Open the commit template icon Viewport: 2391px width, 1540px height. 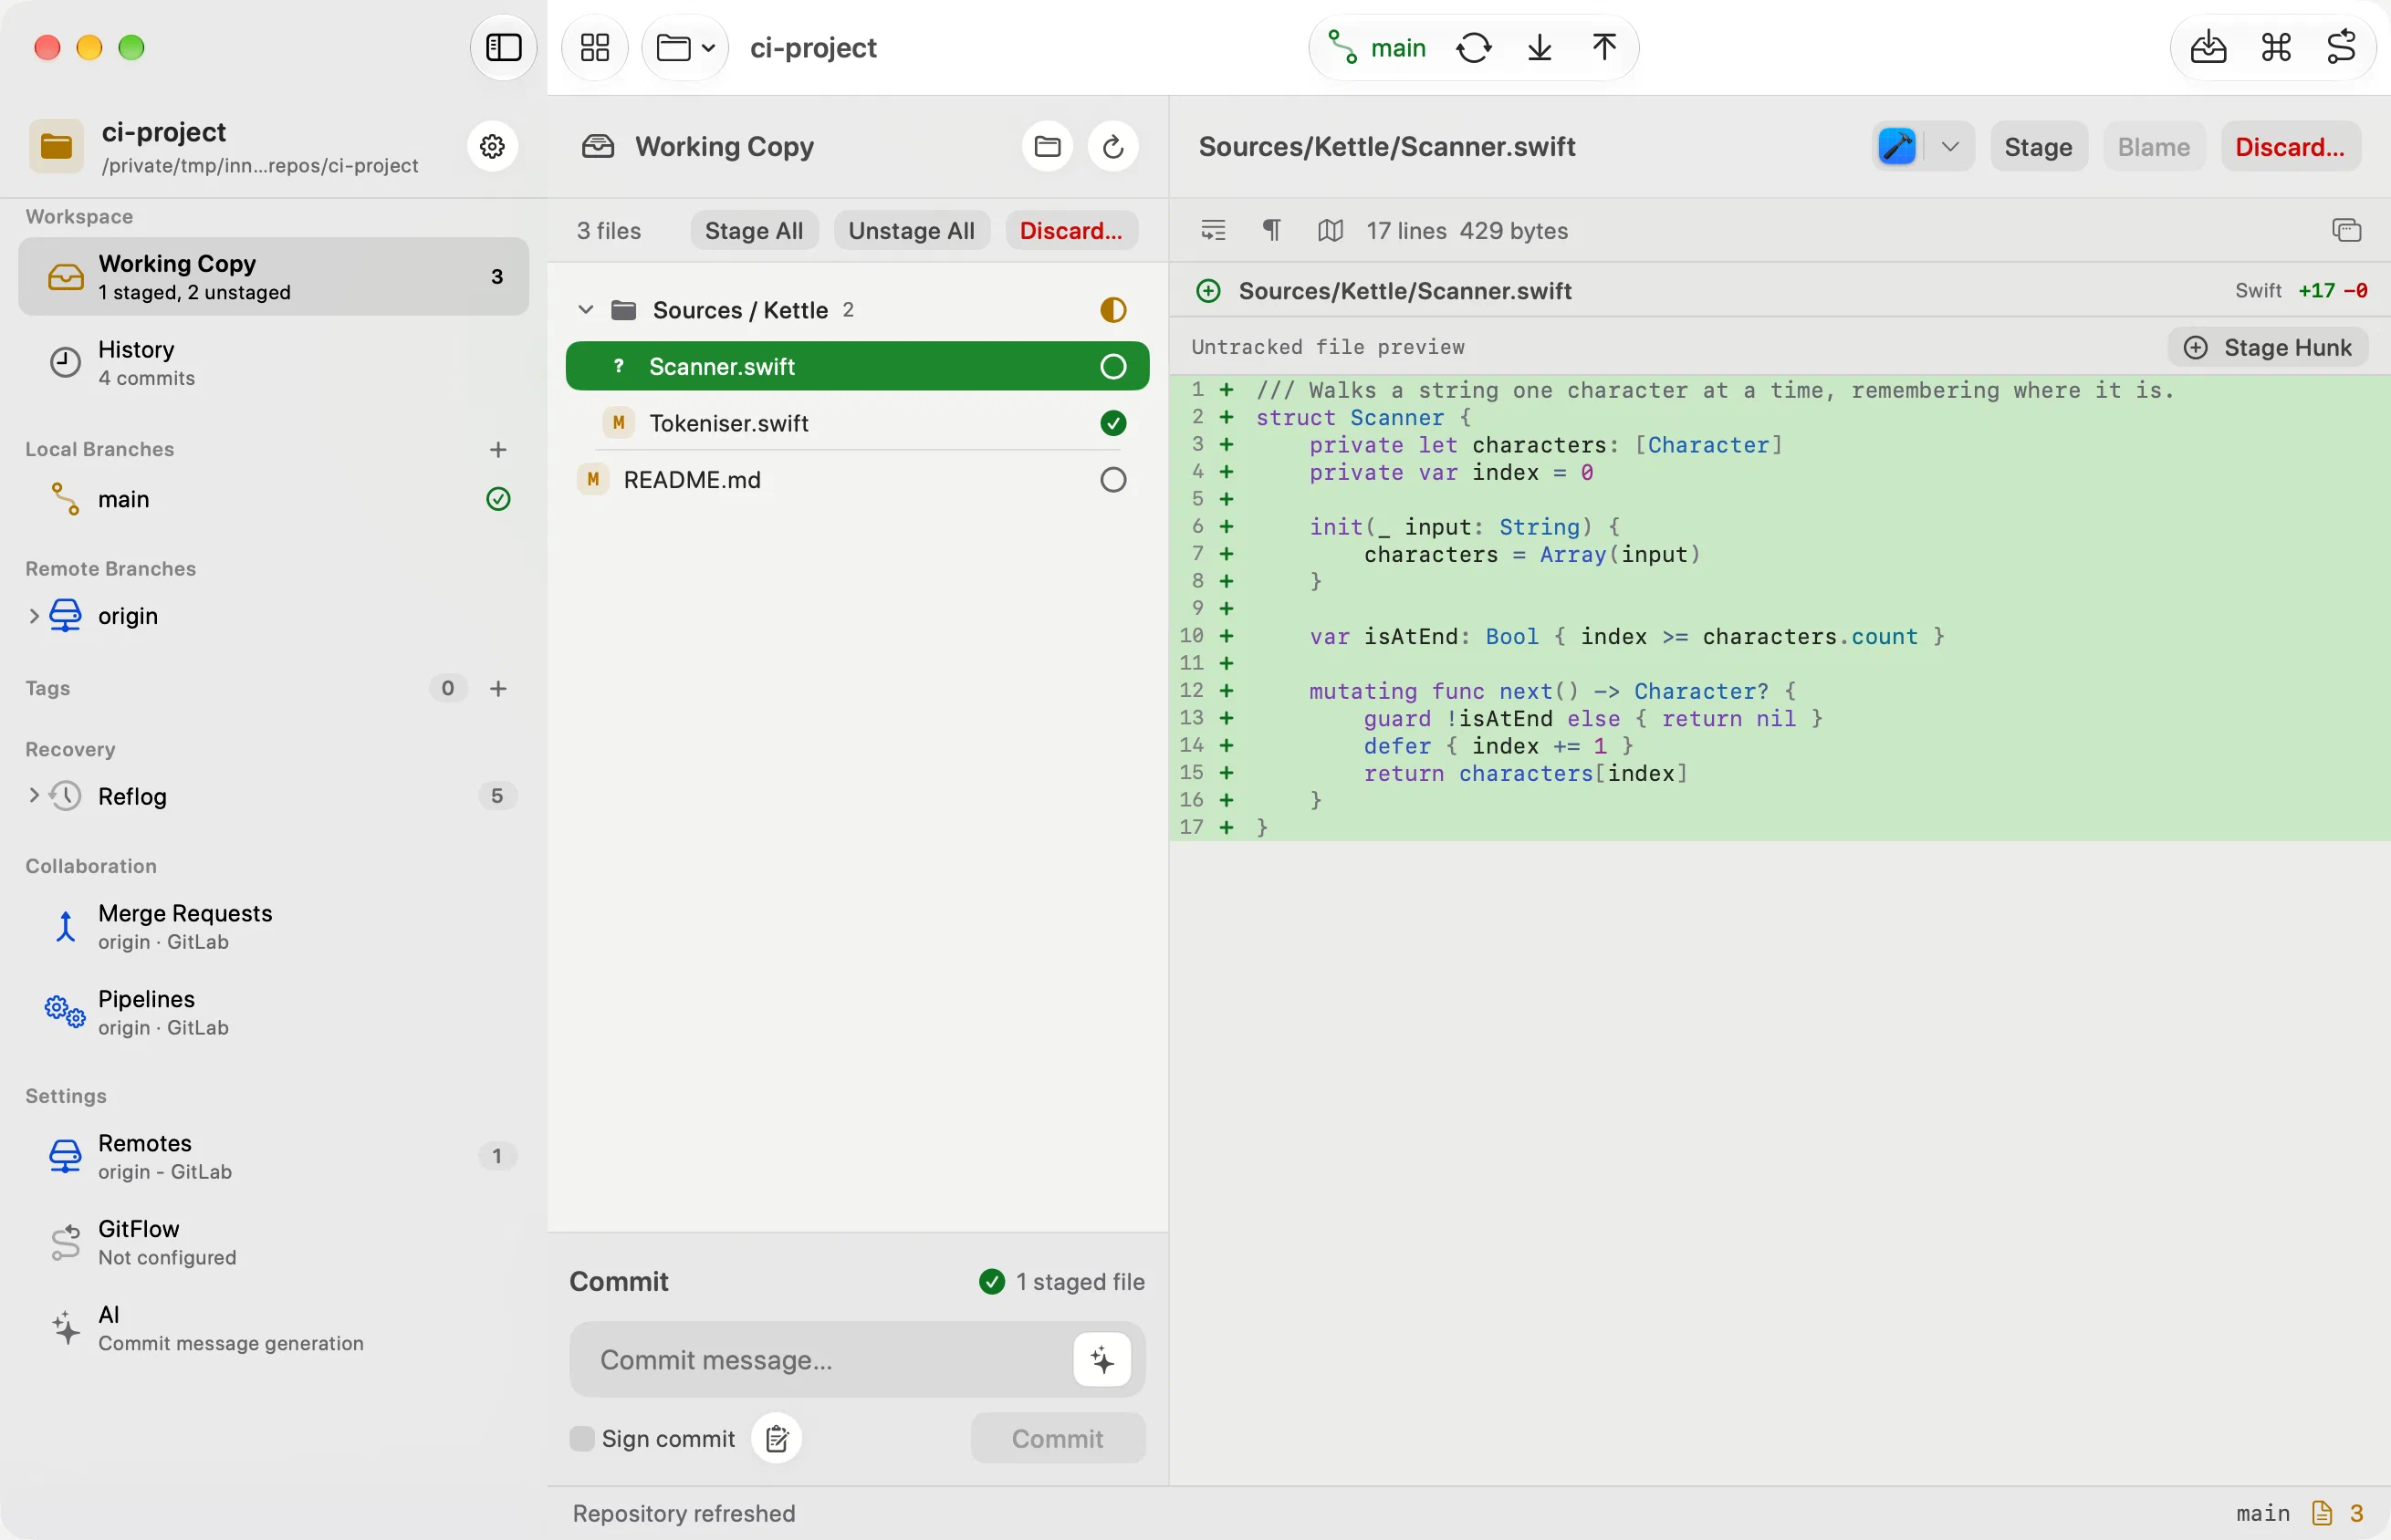tap(777, 1438)
